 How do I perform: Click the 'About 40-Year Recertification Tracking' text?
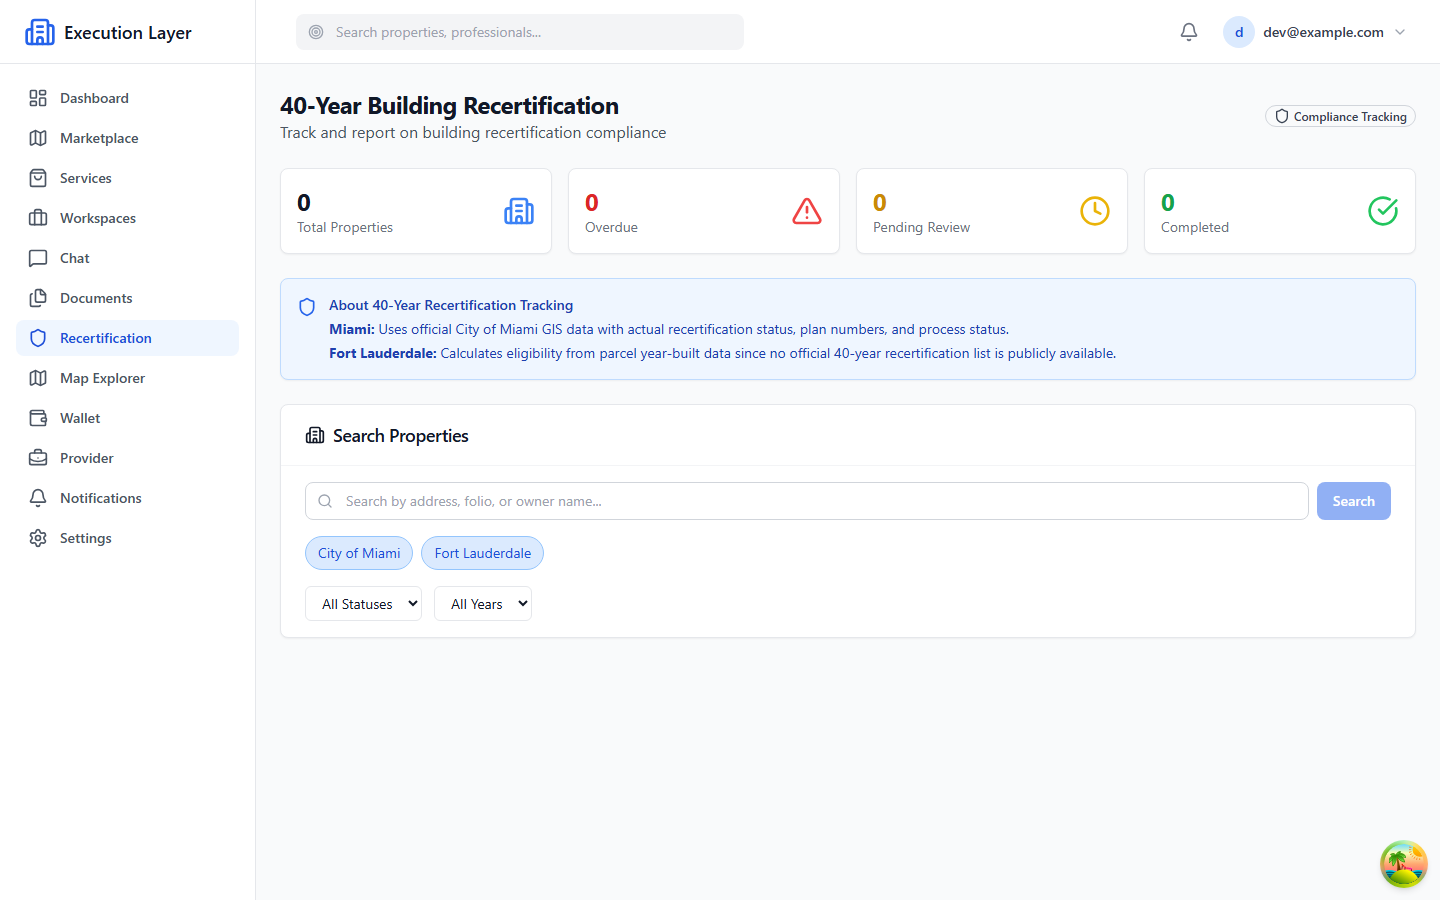coord(451,305)
